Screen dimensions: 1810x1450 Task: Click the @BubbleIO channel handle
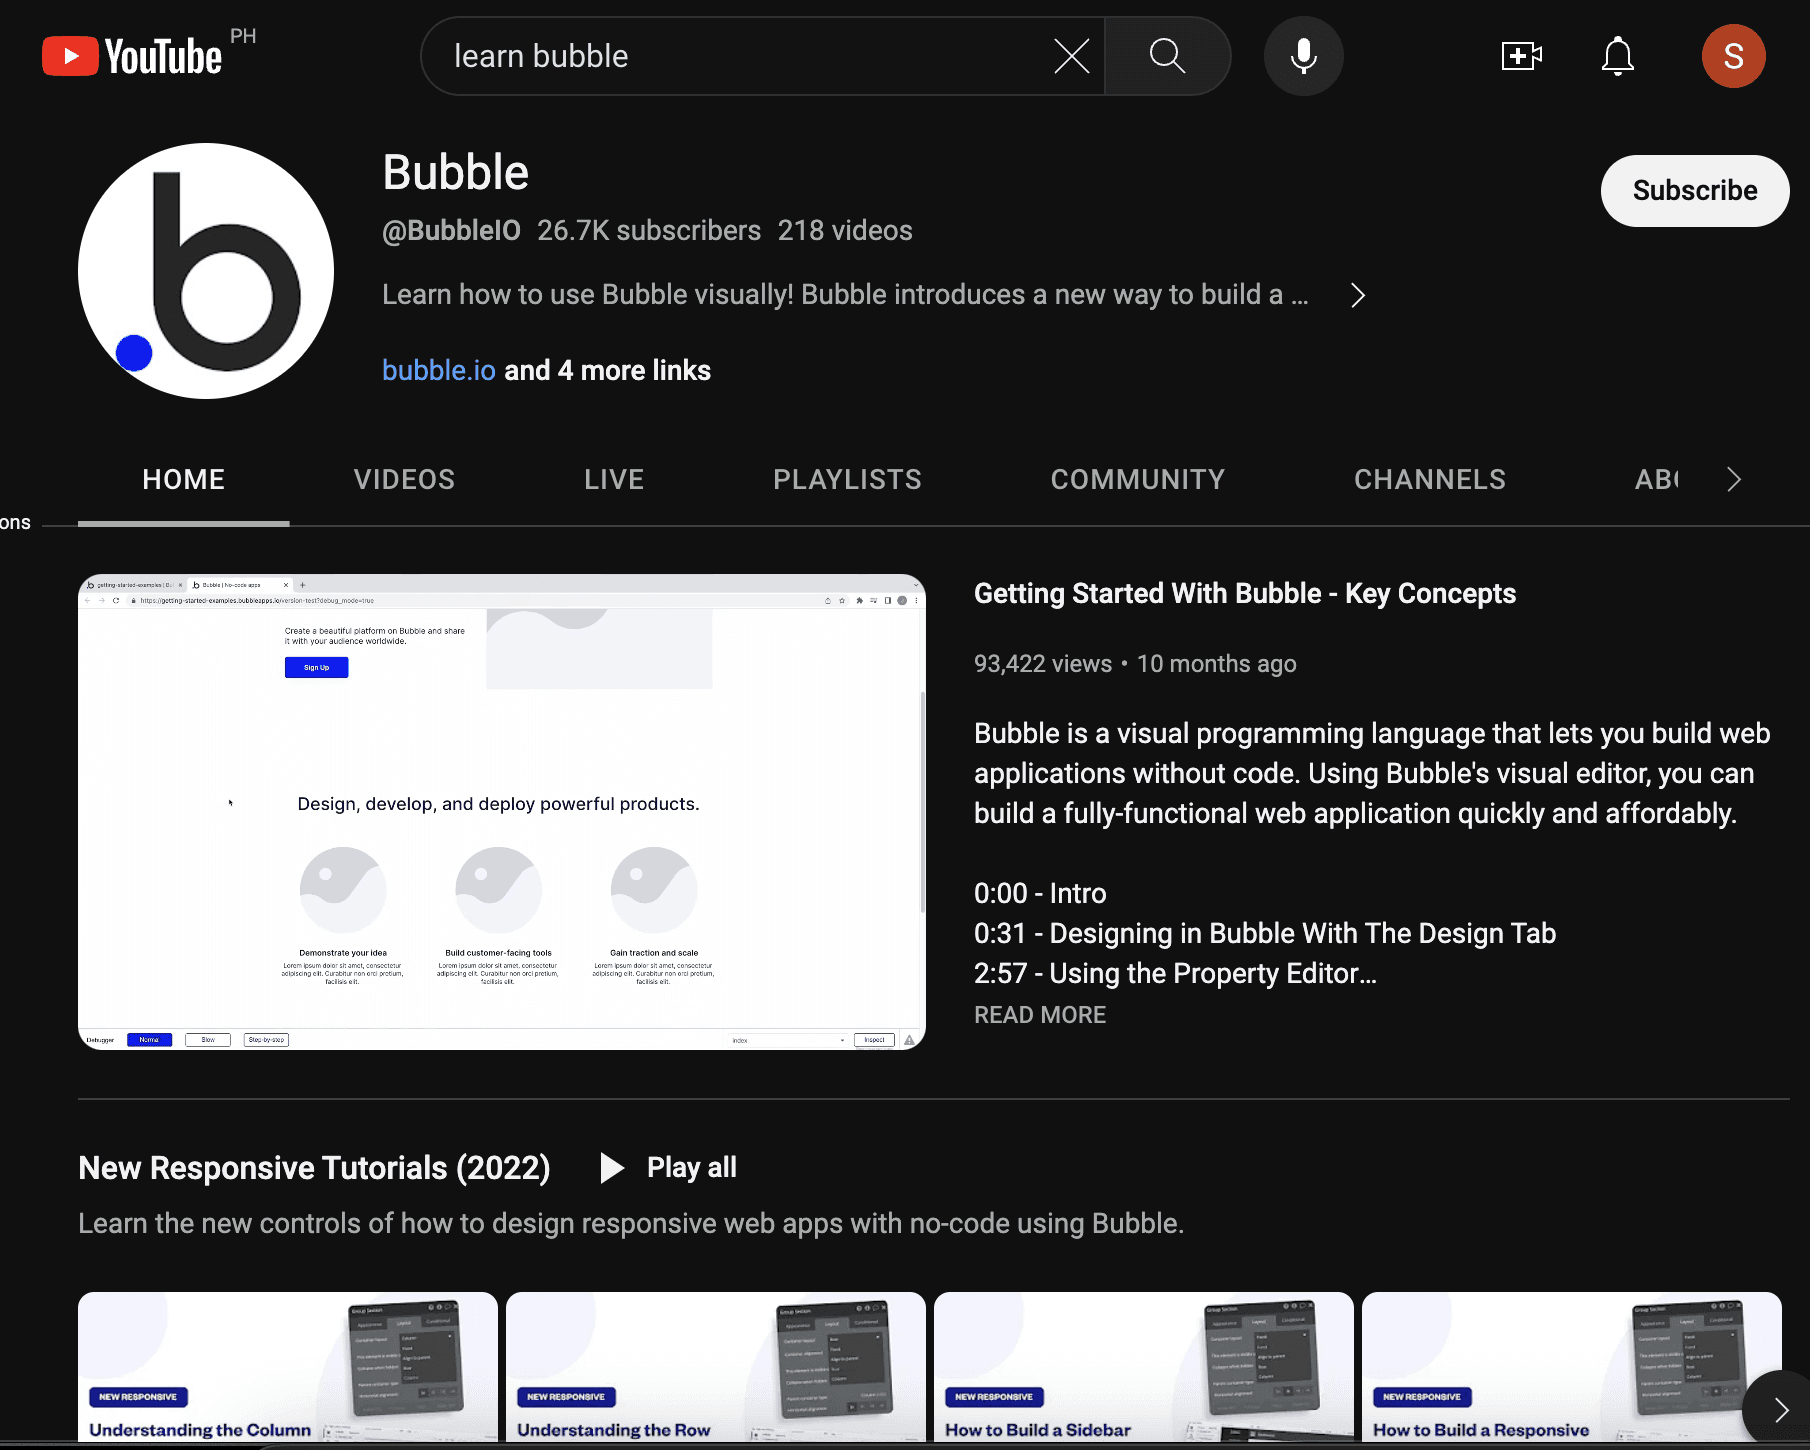click(451, 231)
